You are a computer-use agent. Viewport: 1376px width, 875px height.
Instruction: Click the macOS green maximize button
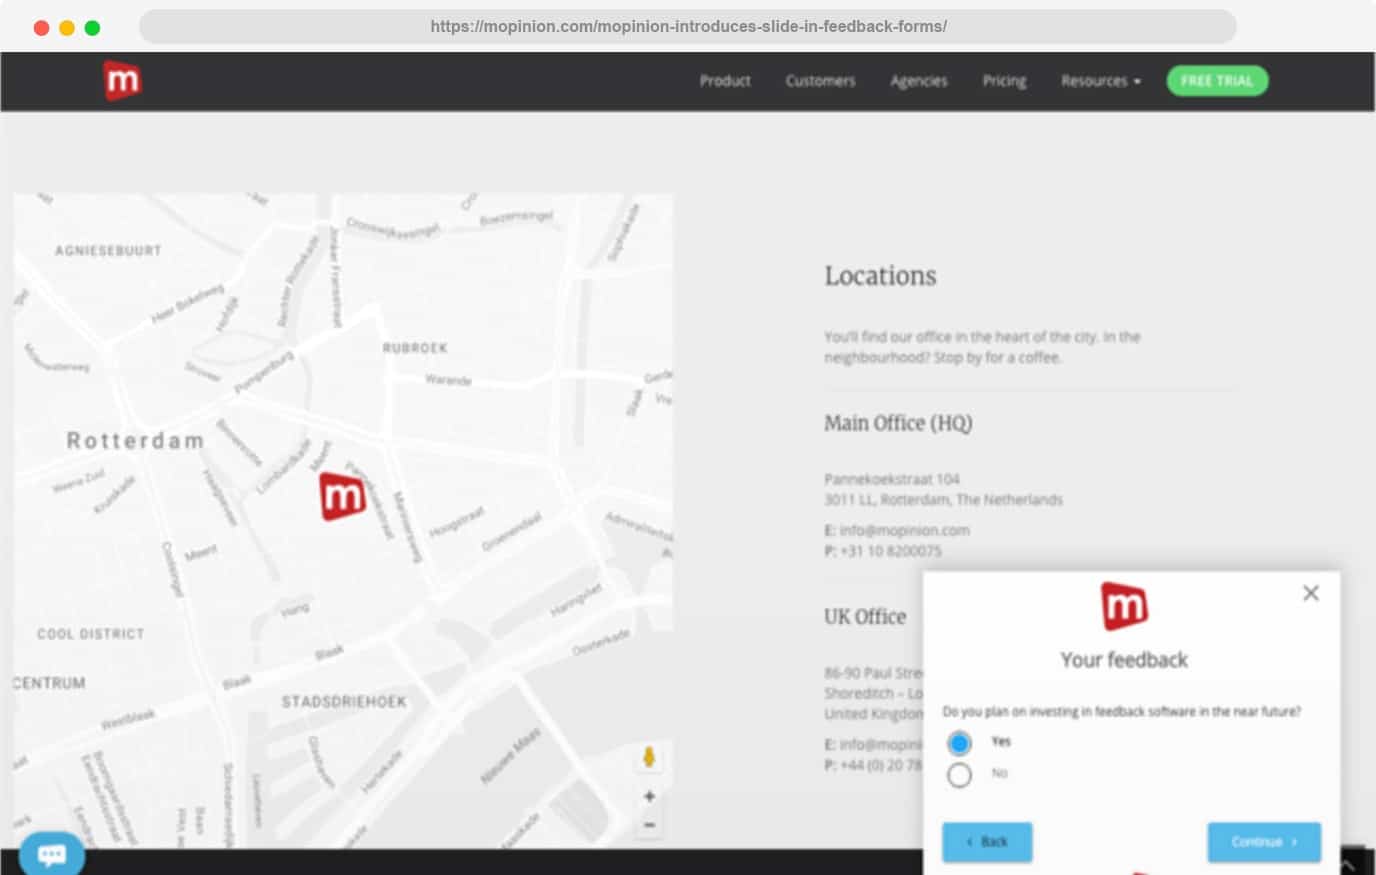92,28
